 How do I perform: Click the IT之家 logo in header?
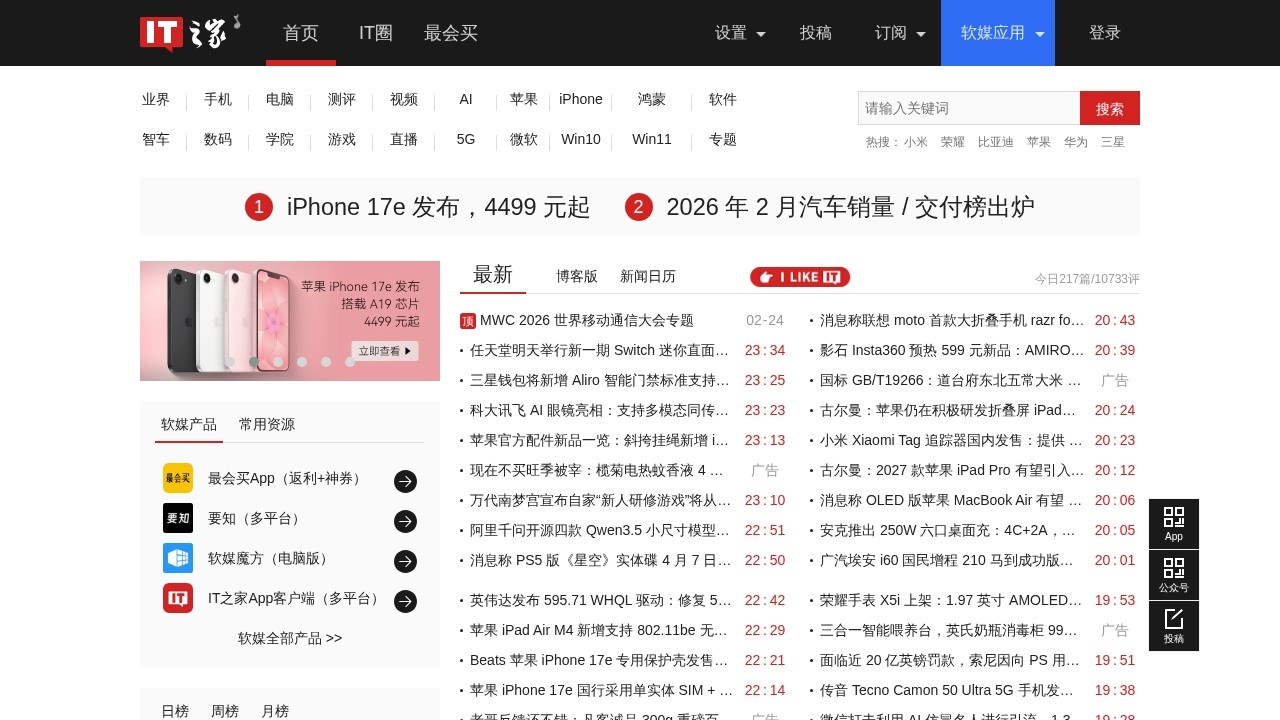click(x=190, y=32)
